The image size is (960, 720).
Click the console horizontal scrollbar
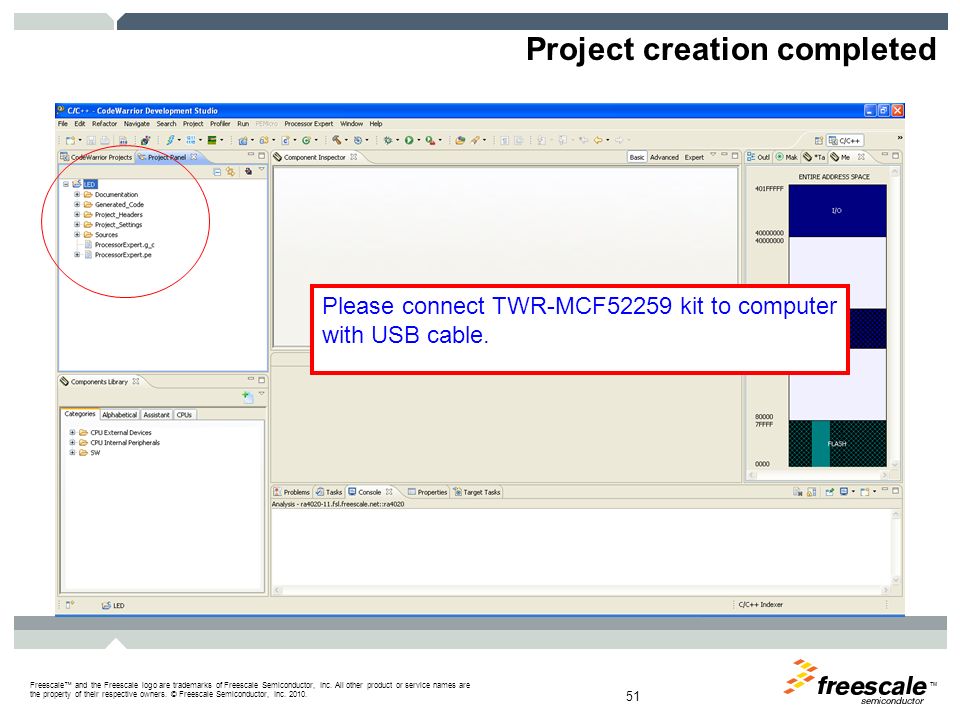[x=583, y=590]
